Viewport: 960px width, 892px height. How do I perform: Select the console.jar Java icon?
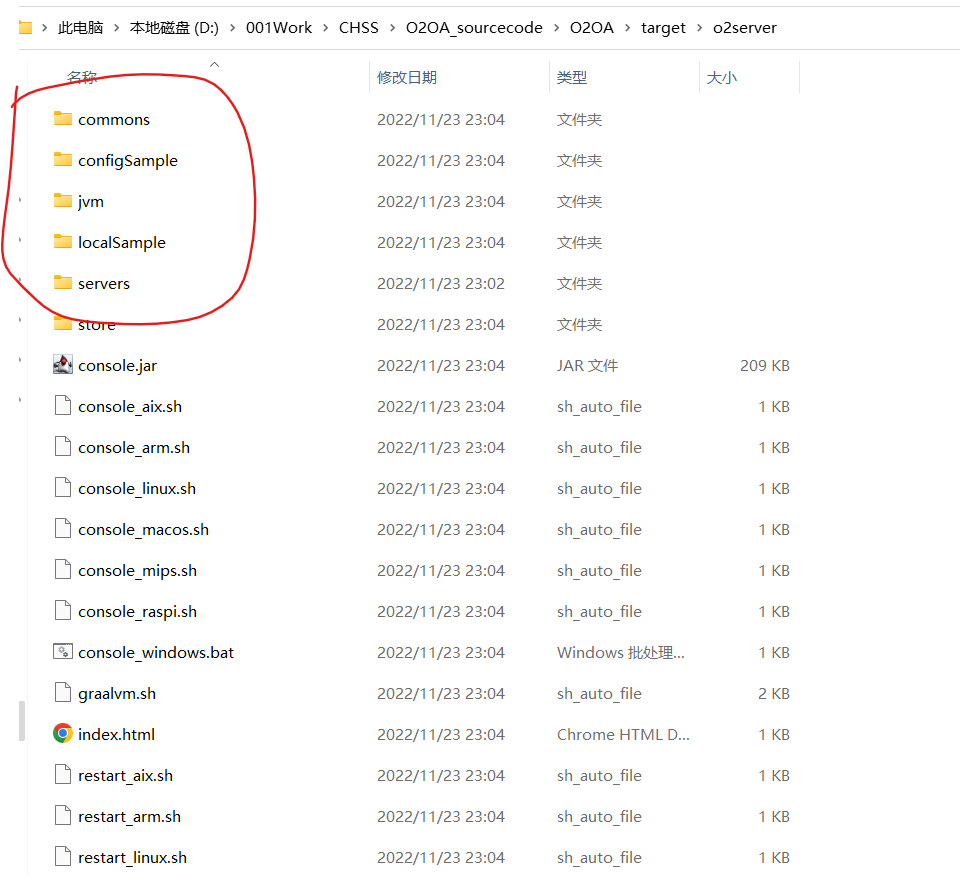coord(62,365)
